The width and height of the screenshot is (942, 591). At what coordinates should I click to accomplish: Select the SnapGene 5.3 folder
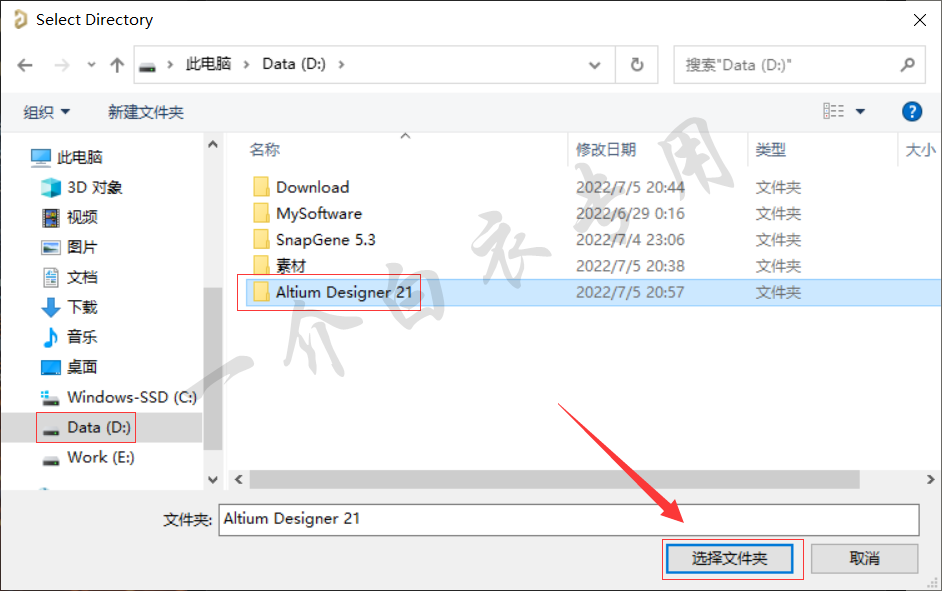[x=326, y=240]
